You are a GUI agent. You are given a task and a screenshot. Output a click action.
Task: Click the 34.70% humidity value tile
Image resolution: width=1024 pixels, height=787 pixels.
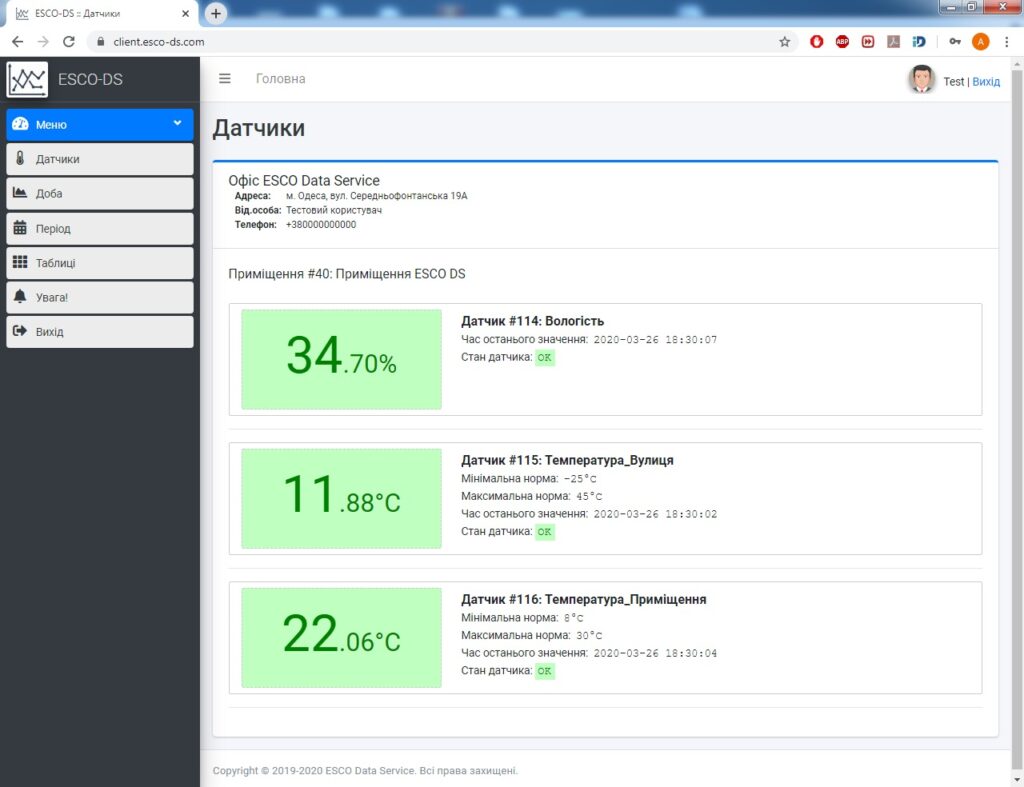pos(342,359)
